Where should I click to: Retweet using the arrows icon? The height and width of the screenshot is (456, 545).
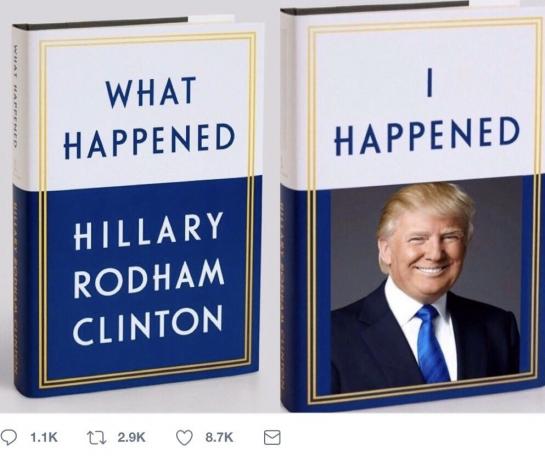coord(96,437)
